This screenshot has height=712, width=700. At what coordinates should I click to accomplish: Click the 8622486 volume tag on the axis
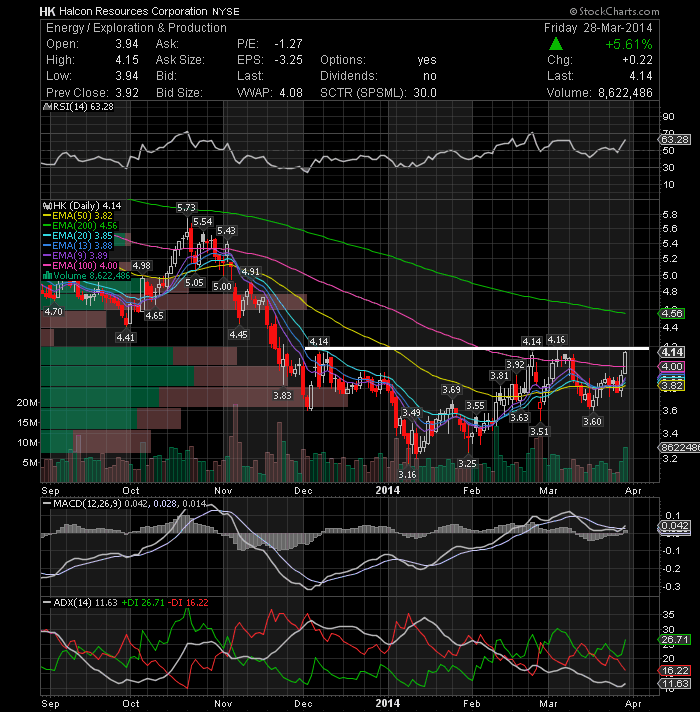(679, 448)
